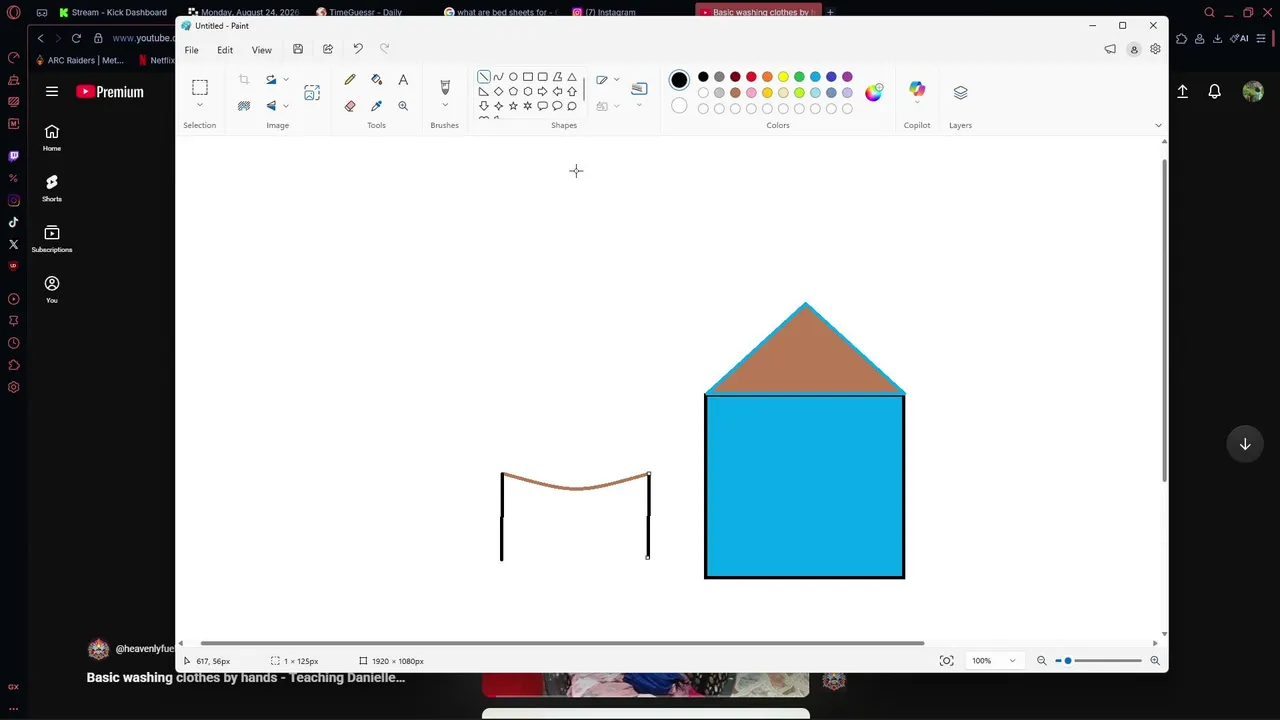Switch to the Instagram browser tab
This screenshot has width=1280, height=720.
(605, 12)
